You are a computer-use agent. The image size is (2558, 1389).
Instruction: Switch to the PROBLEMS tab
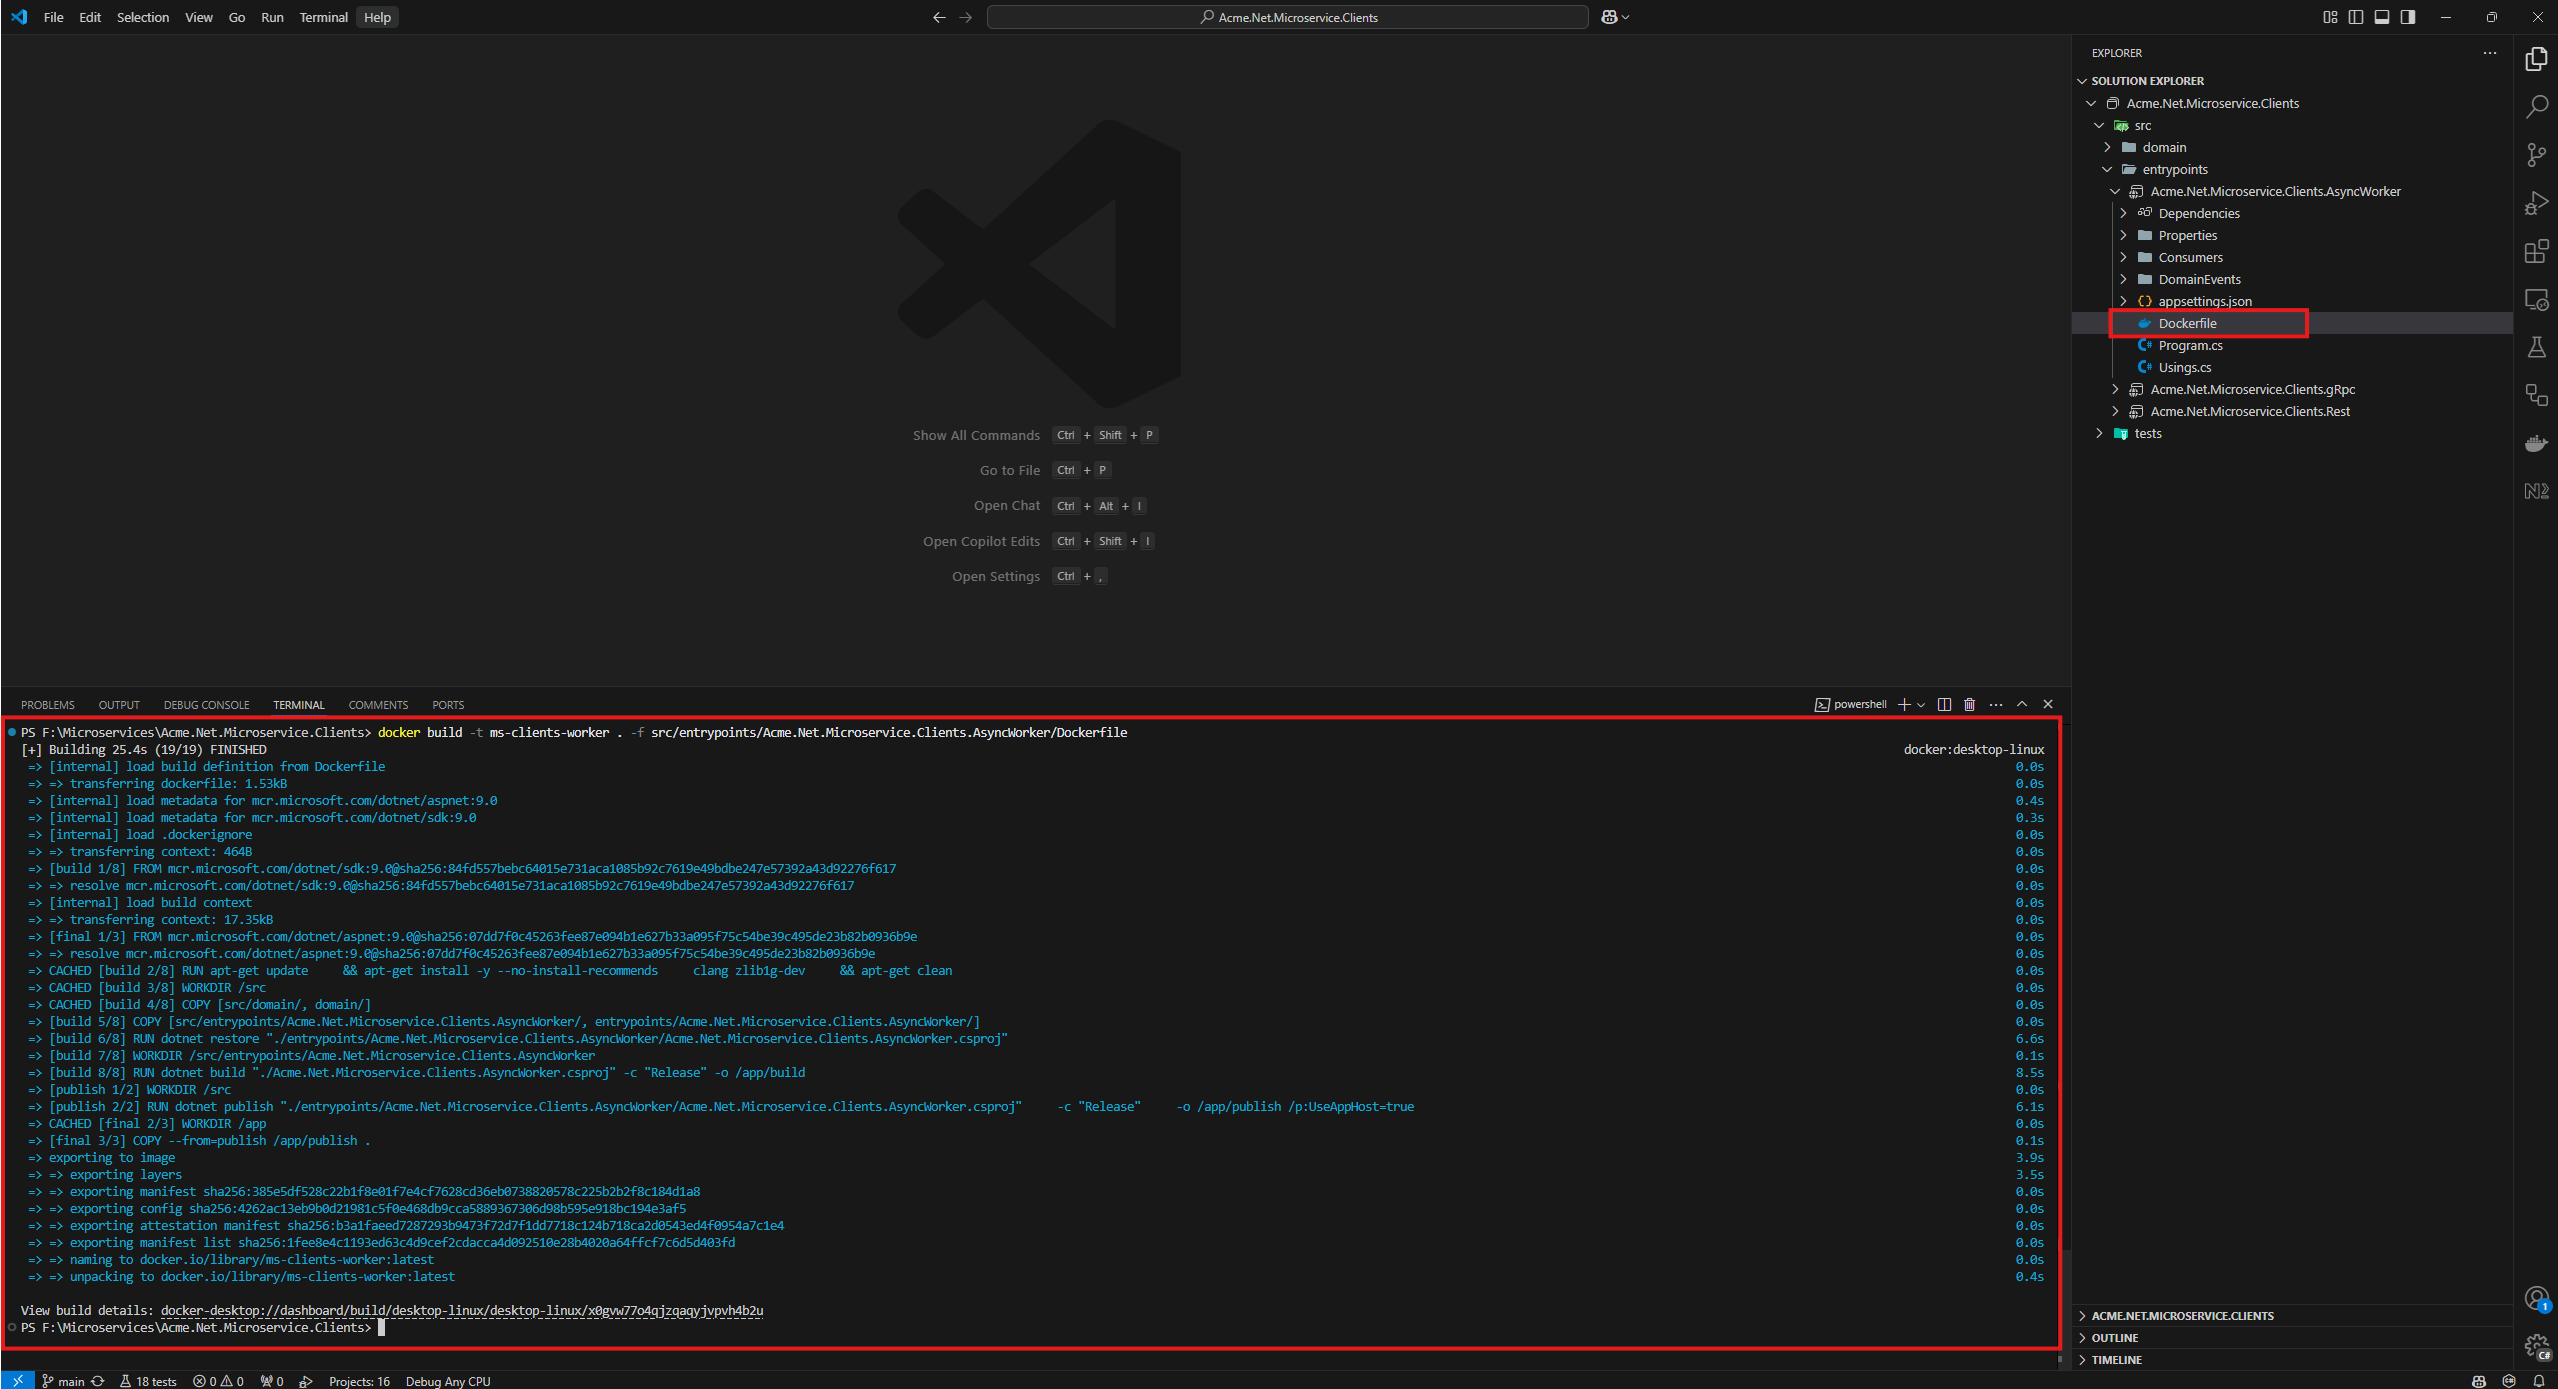48,705
